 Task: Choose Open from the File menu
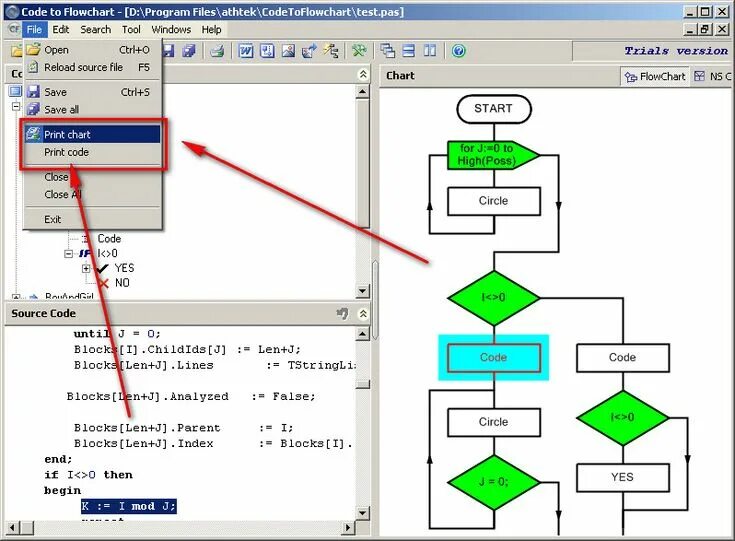click(92, 50)
